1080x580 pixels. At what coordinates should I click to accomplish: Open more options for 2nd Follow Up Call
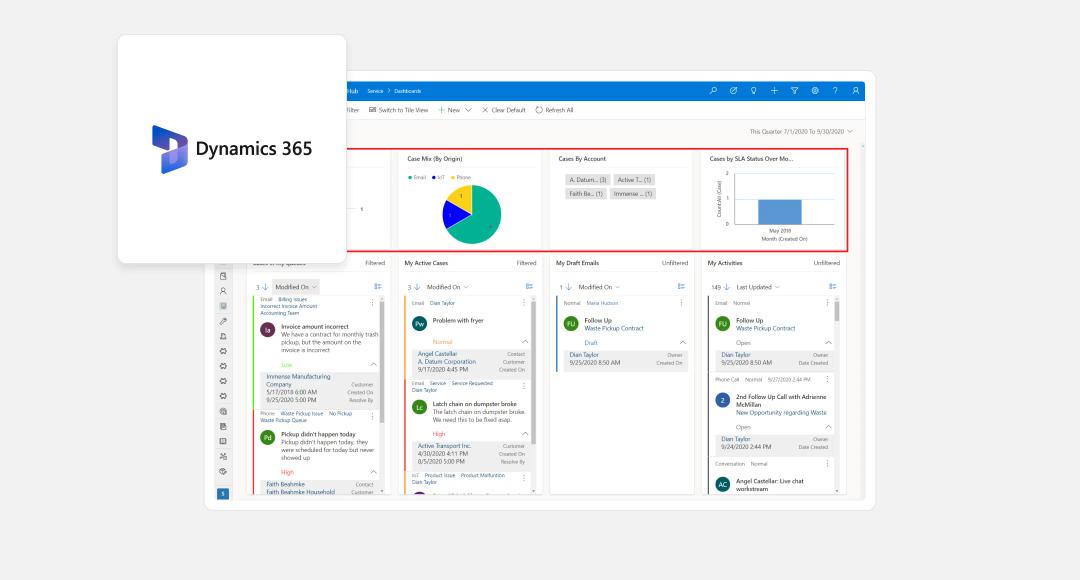[828, 379]
